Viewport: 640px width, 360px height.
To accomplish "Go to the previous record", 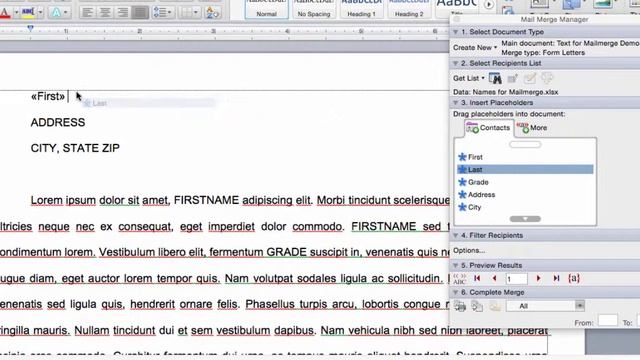I will tap(494, 279).
